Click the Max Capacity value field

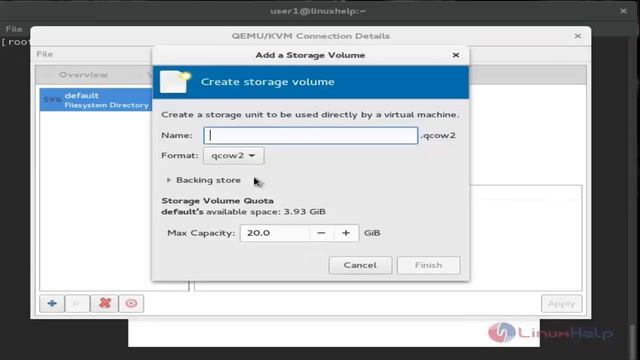click(x=275, y=233)
